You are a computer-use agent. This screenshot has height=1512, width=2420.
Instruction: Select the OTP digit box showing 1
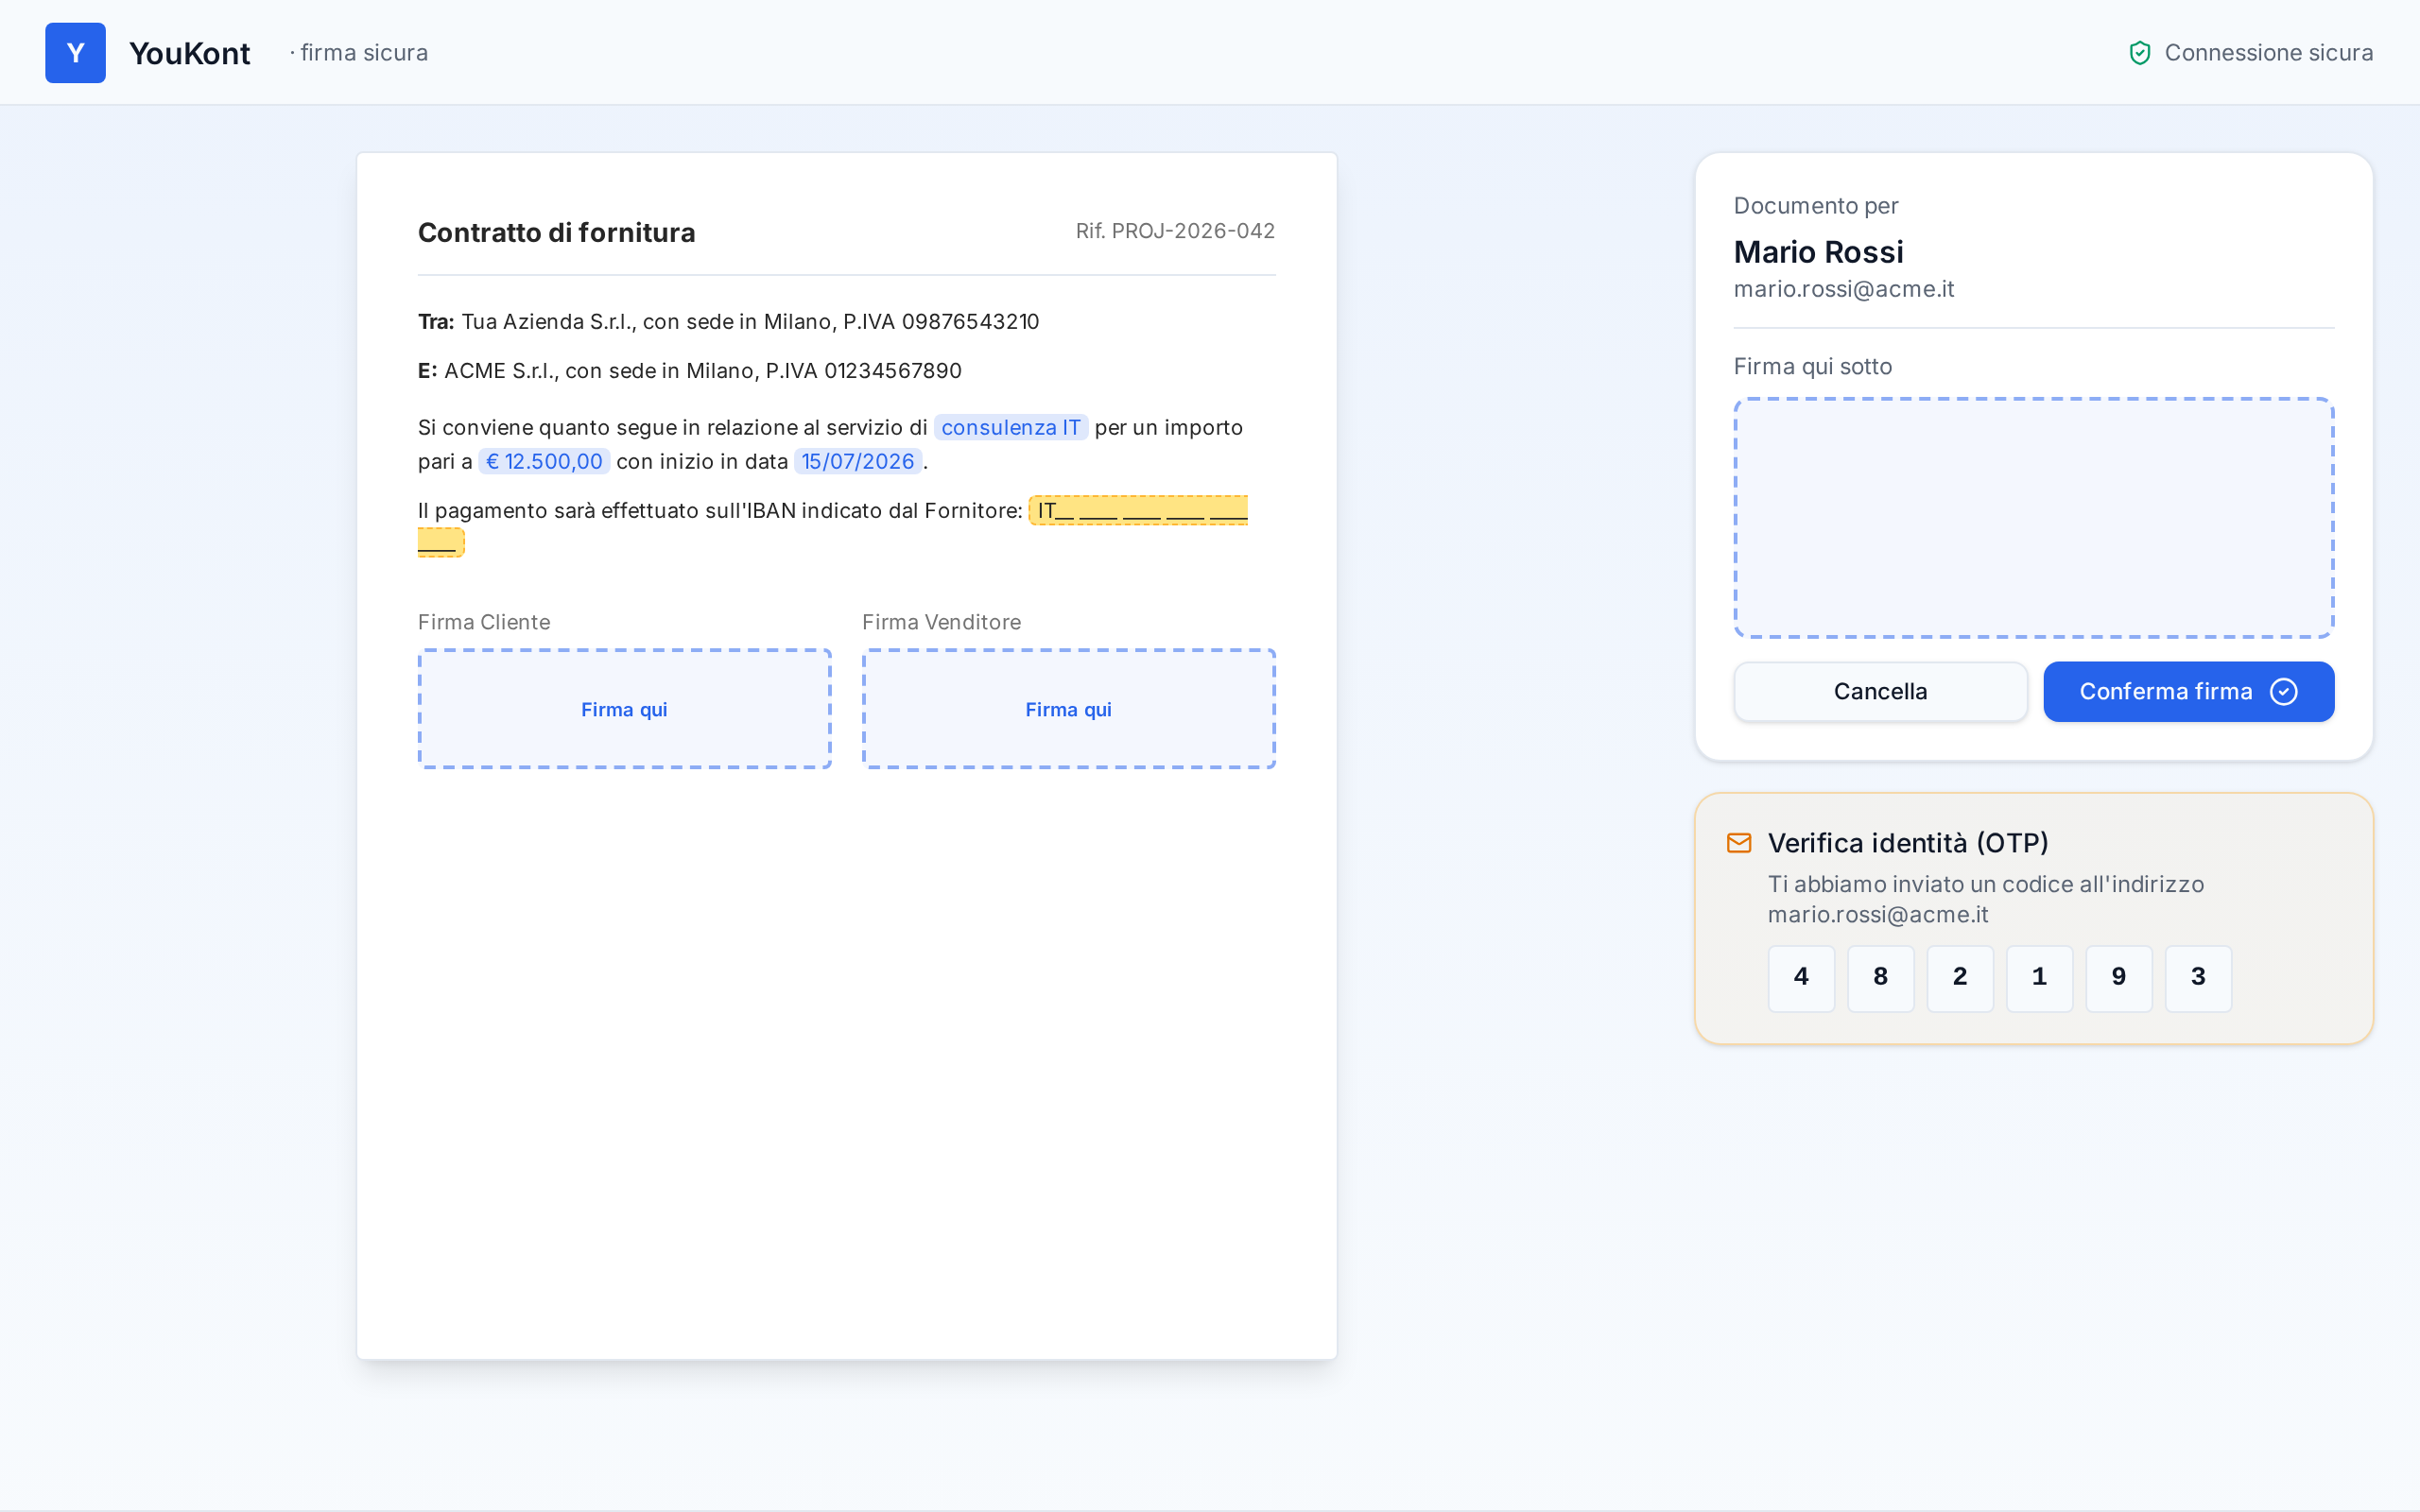coord(2039,978)
